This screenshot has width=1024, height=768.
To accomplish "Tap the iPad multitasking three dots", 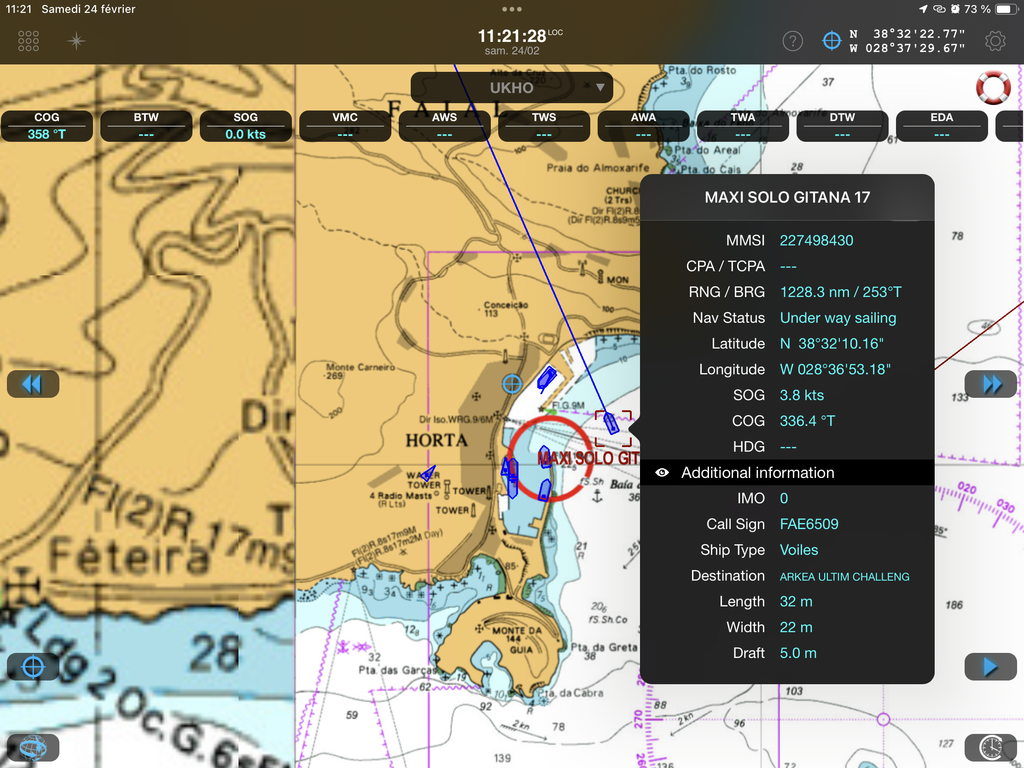I will coord(512,9).
